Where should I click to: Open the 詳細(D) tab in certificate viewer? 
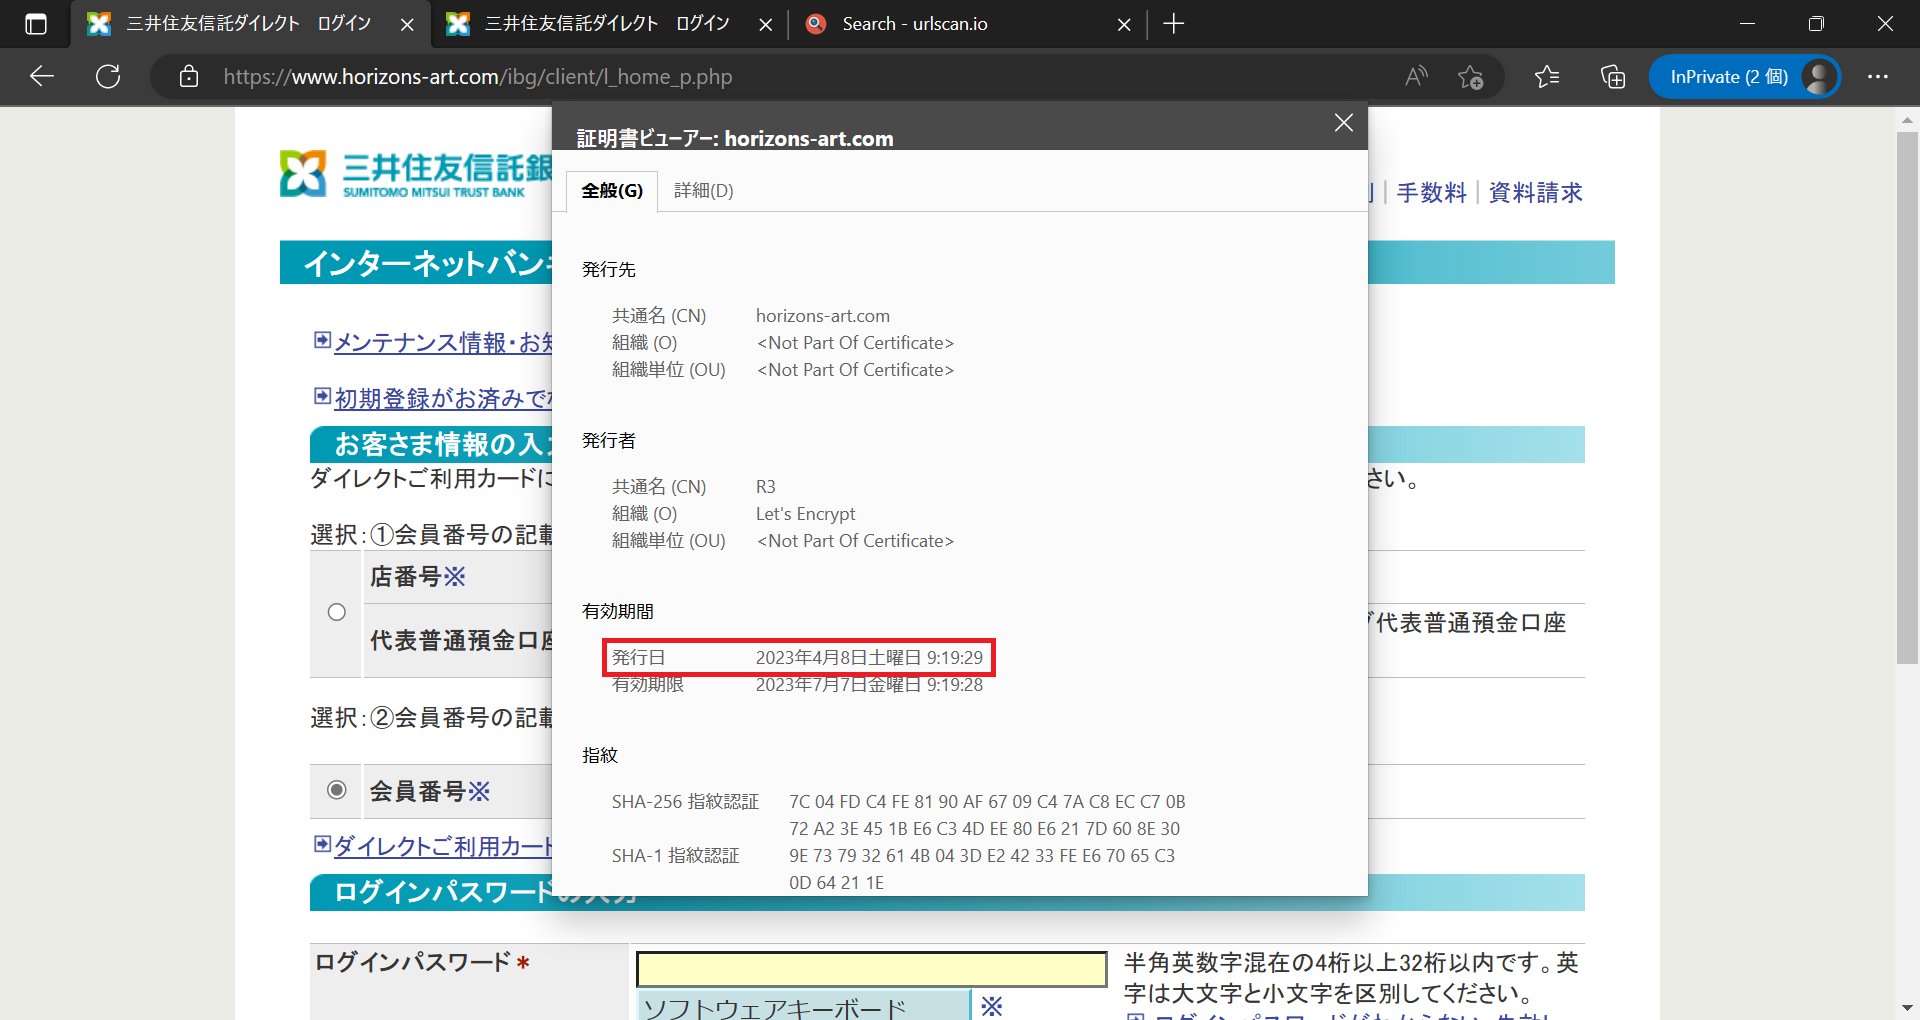click(704, 191)
